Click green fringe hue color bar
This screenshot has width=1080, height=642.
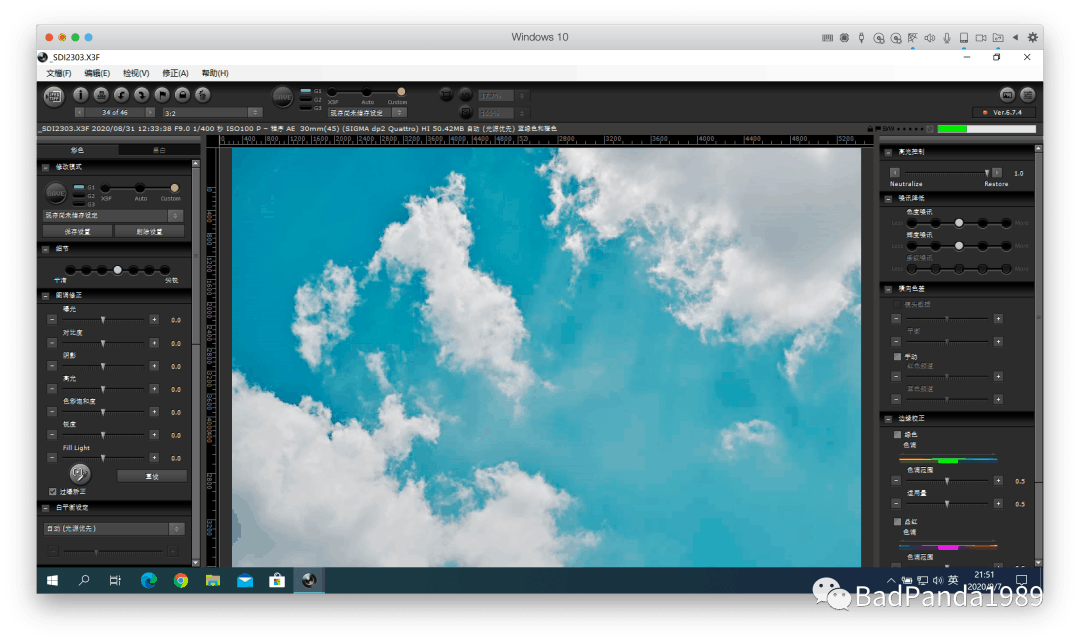[x=948, y=459]
